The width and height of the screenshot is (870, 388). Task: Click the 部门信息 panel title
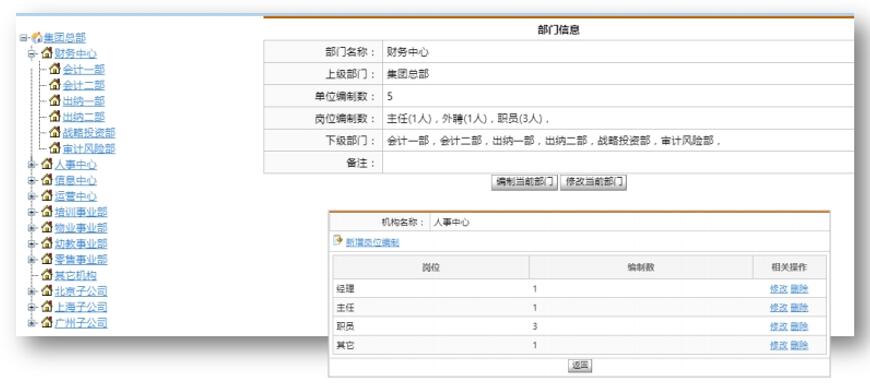point(558,31)
